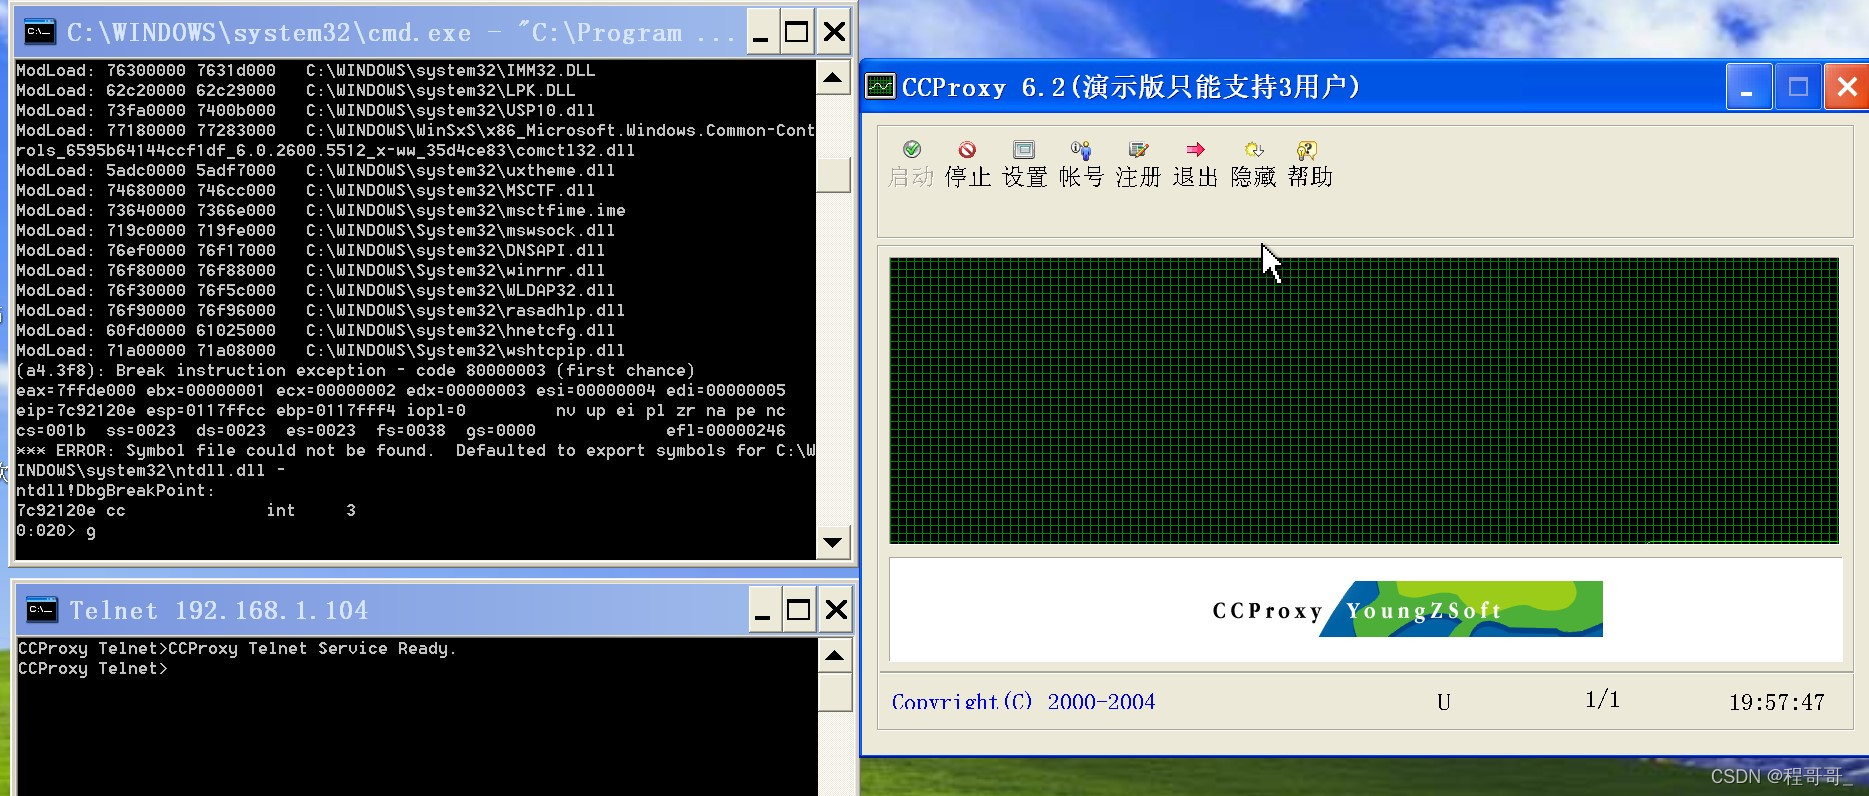1869x796 pixels.
Task: Click the Register (注册) toolbar icon
Action: (x=1138, y=164)
